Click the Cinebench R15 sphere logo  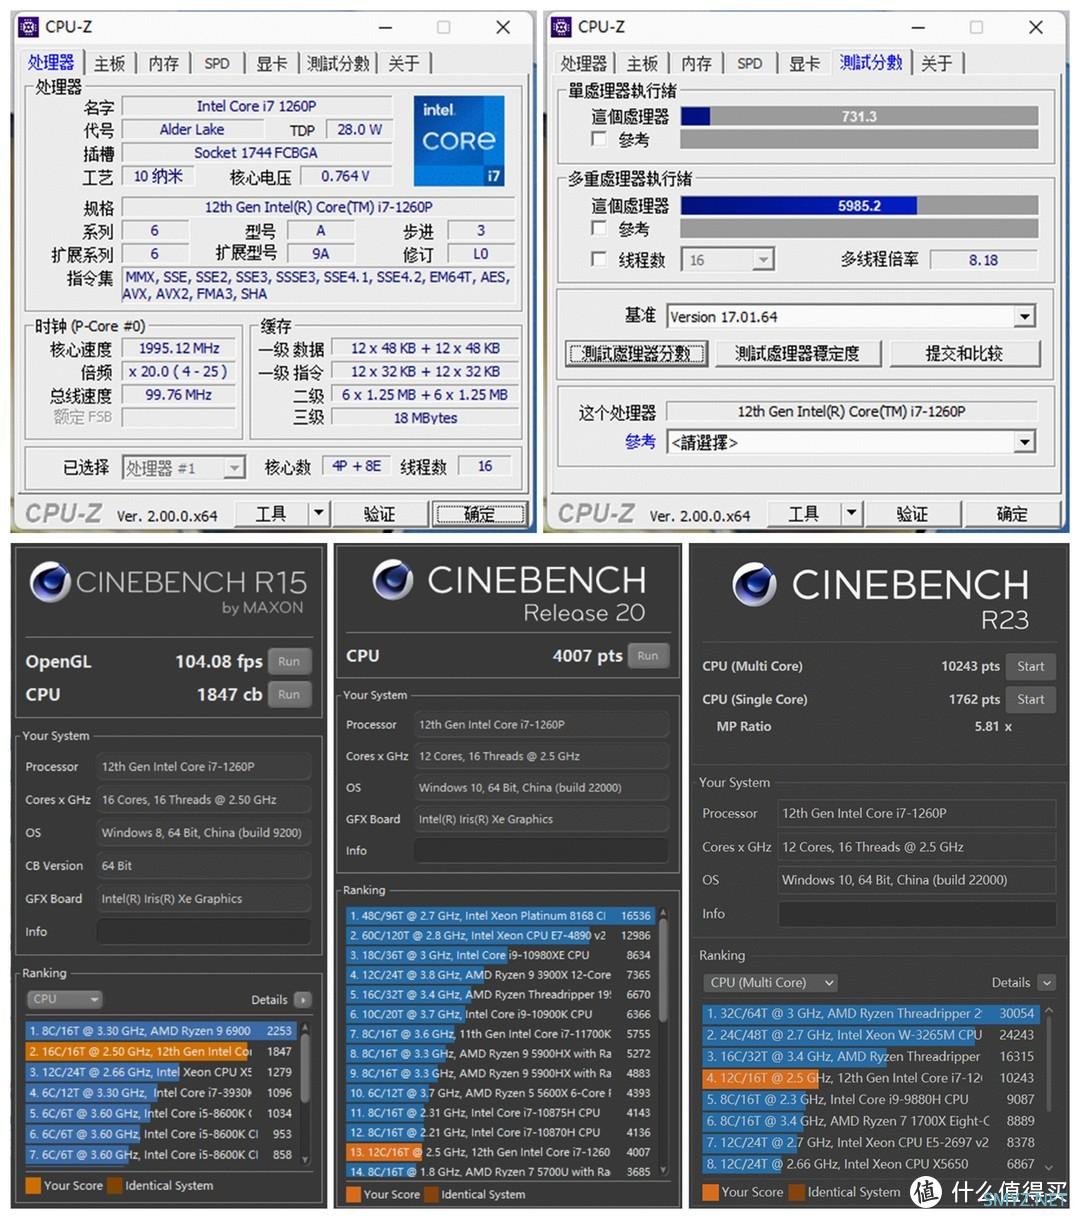49,581
